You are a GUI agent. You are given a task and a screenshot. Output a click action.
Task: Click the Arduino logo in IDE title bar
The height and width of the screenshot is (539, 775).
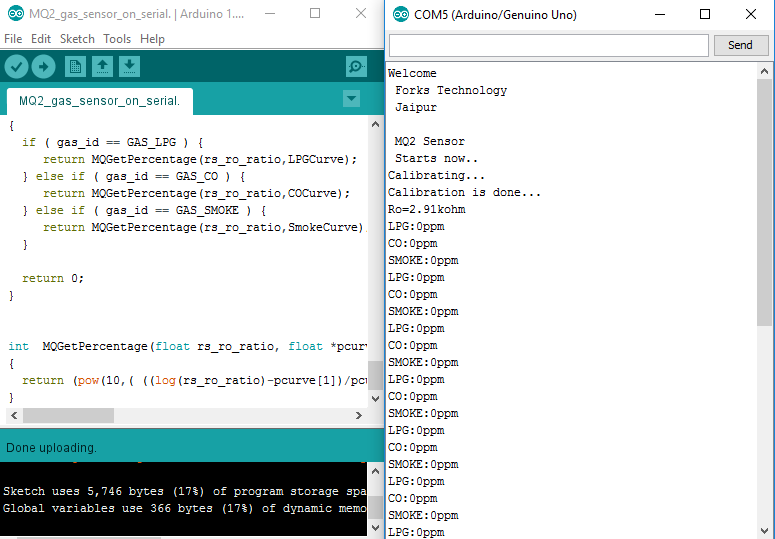pos(16,14)
